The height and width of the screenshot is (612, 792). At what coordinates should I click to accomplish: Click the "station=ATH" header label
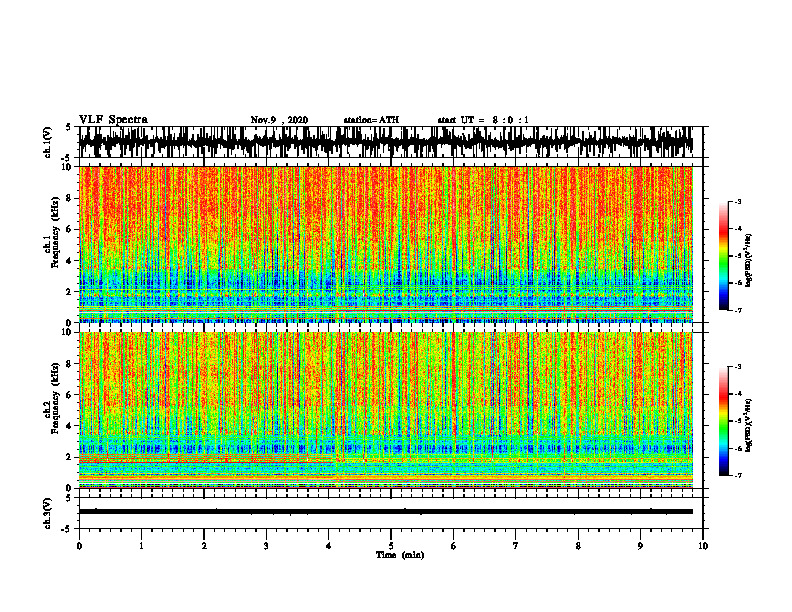click(x=371, y=120)
